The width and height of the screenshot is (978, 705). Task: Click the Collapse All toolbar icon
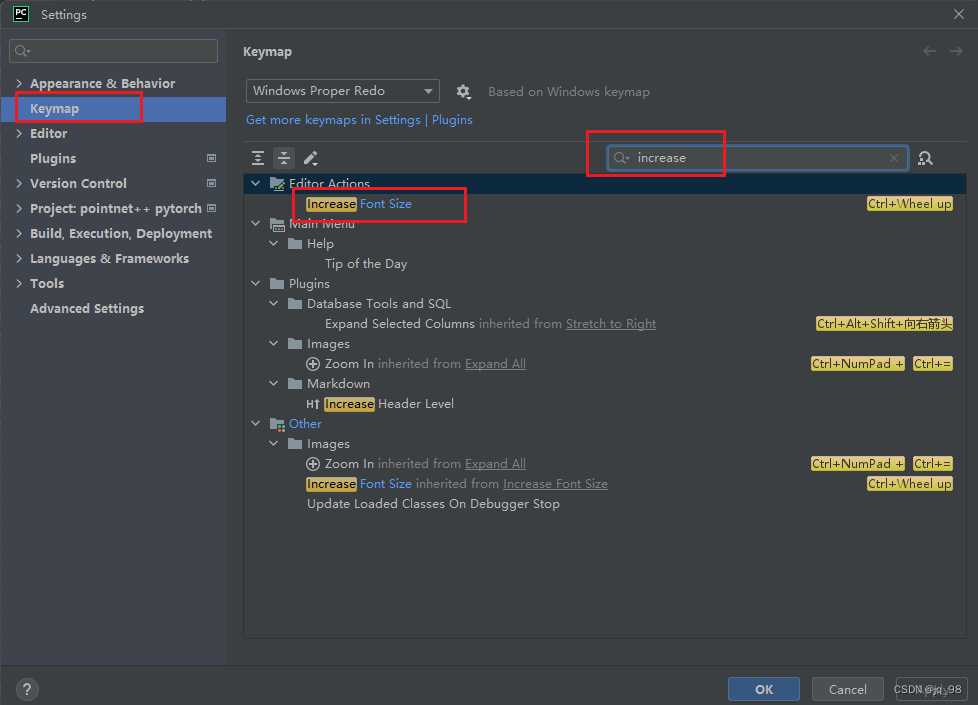tap(284, 158)
